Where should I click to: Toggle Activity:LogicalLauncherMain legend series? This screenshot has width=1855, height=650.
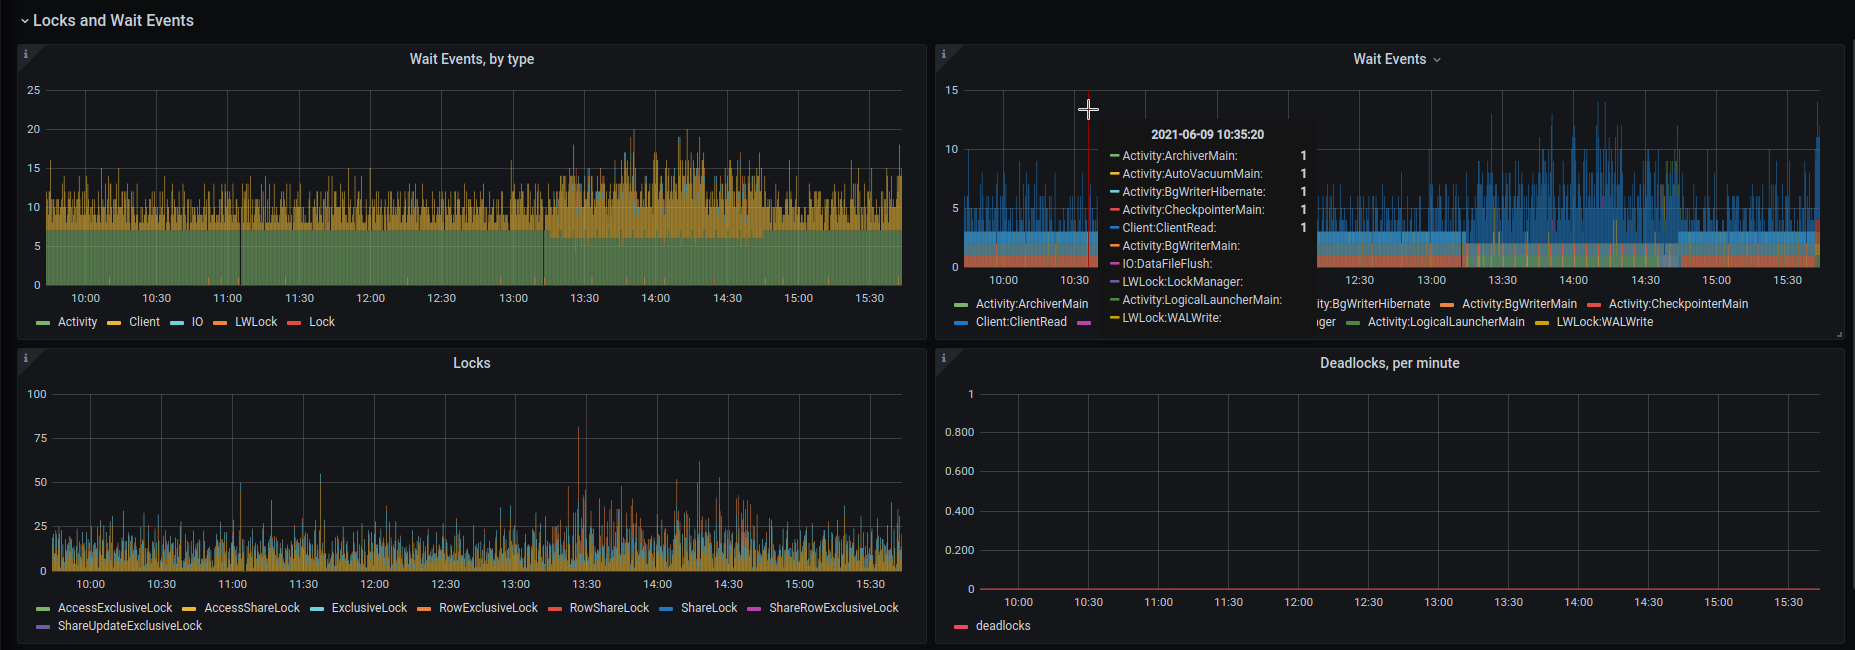(x=1446, y=322)
